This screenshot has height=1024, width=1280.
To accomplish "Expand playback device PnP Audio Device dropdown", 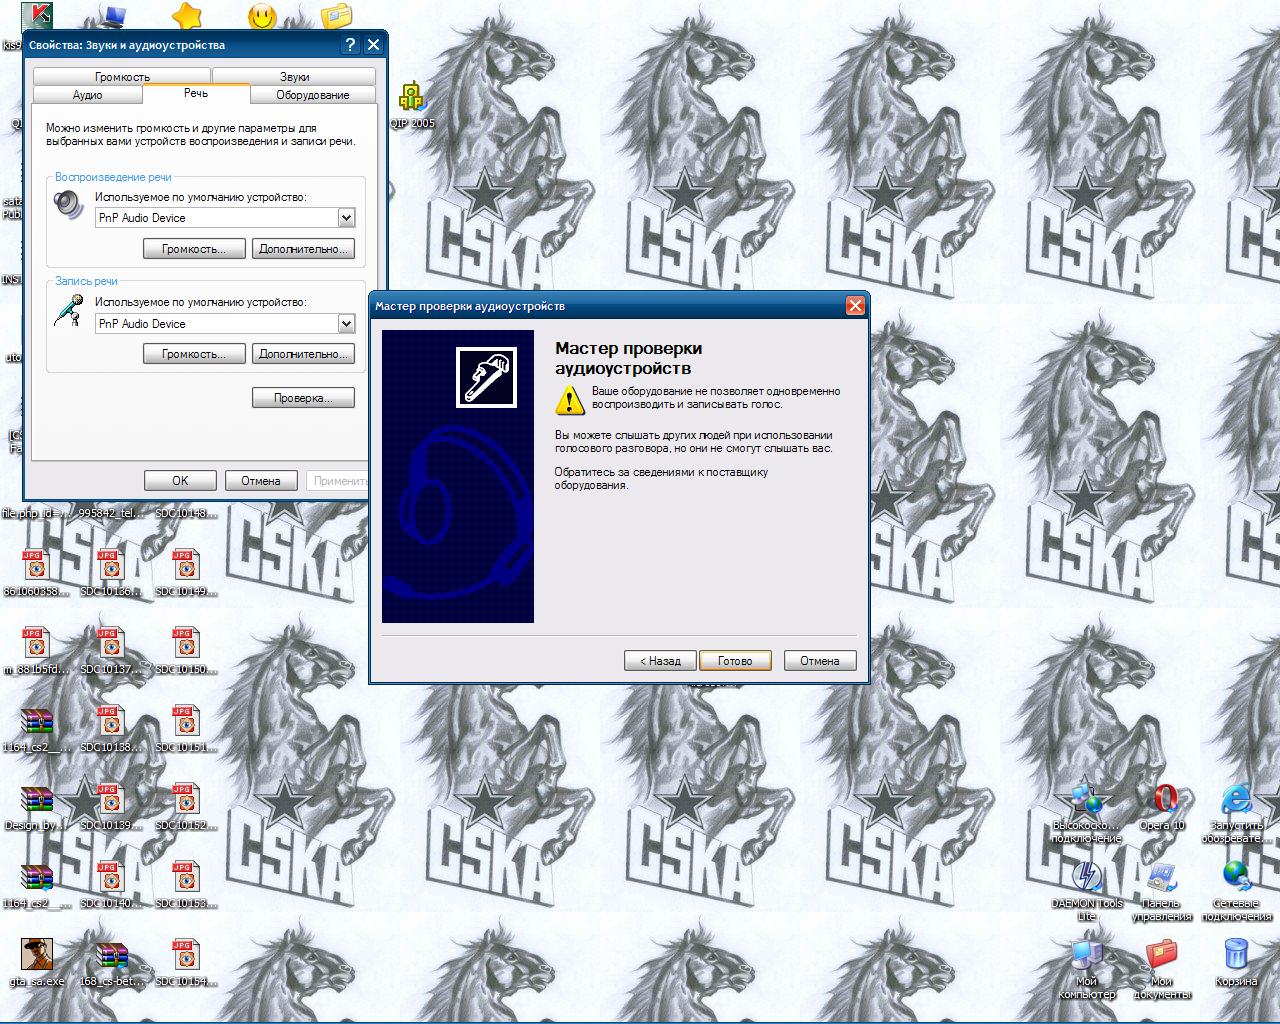I will click(346, 218).
